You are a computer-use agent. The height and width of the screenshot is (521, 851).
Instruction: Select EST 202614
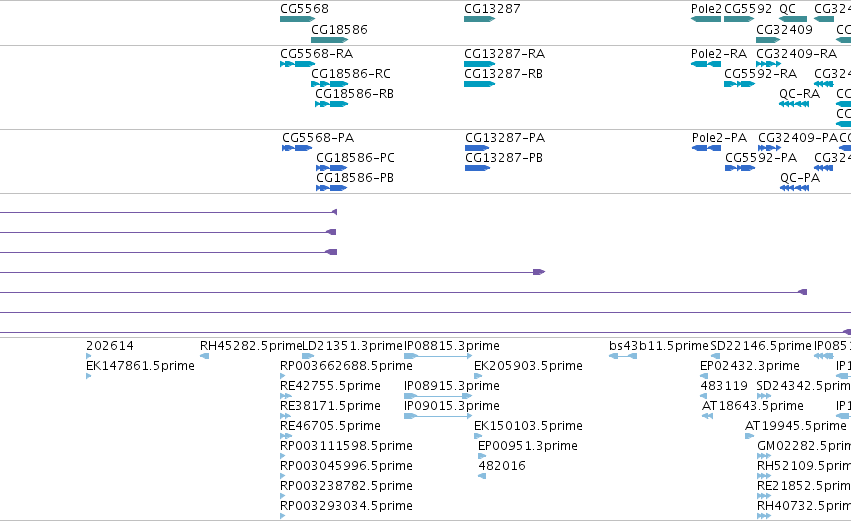[110, 346]
